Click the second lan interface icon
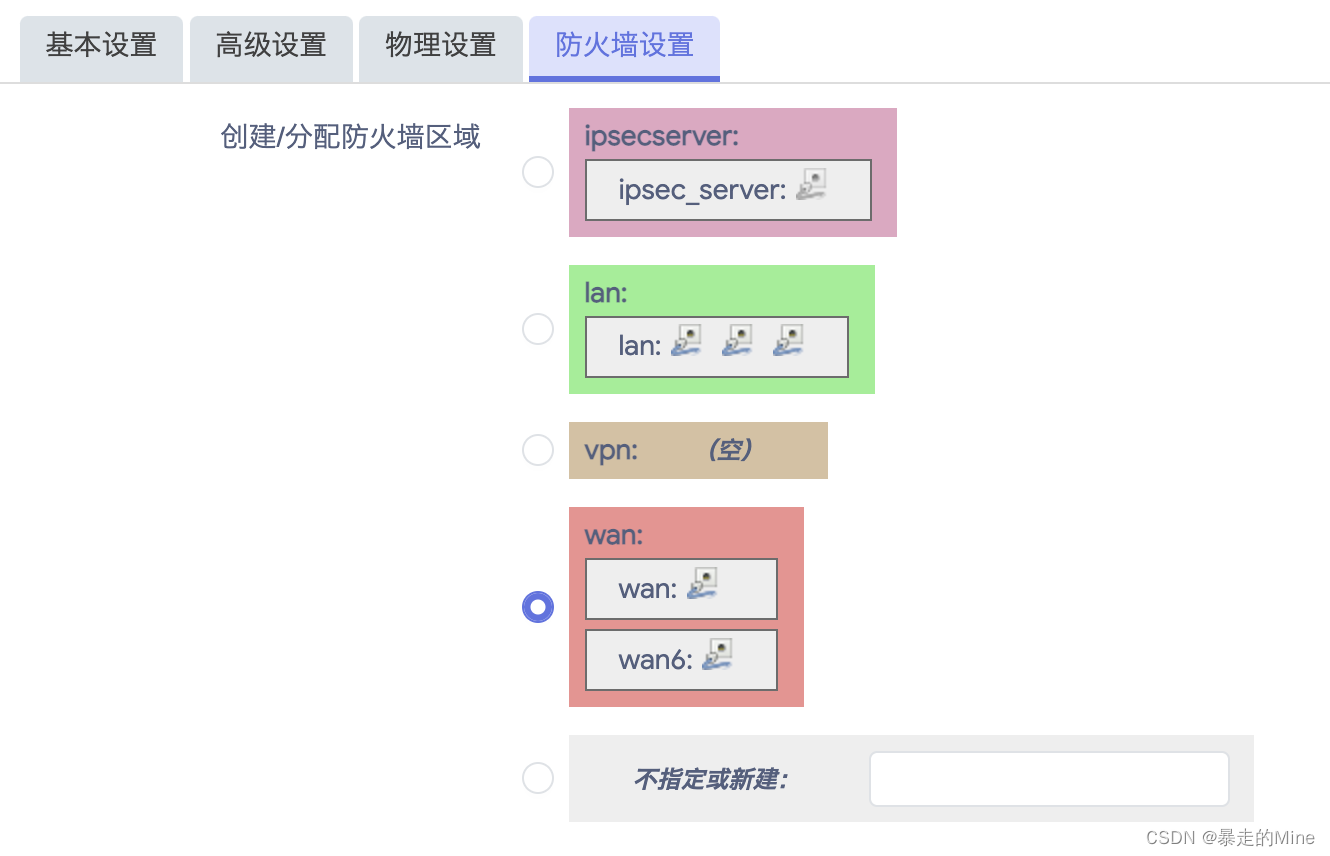The image size is (1330, 856). [737, 341]
